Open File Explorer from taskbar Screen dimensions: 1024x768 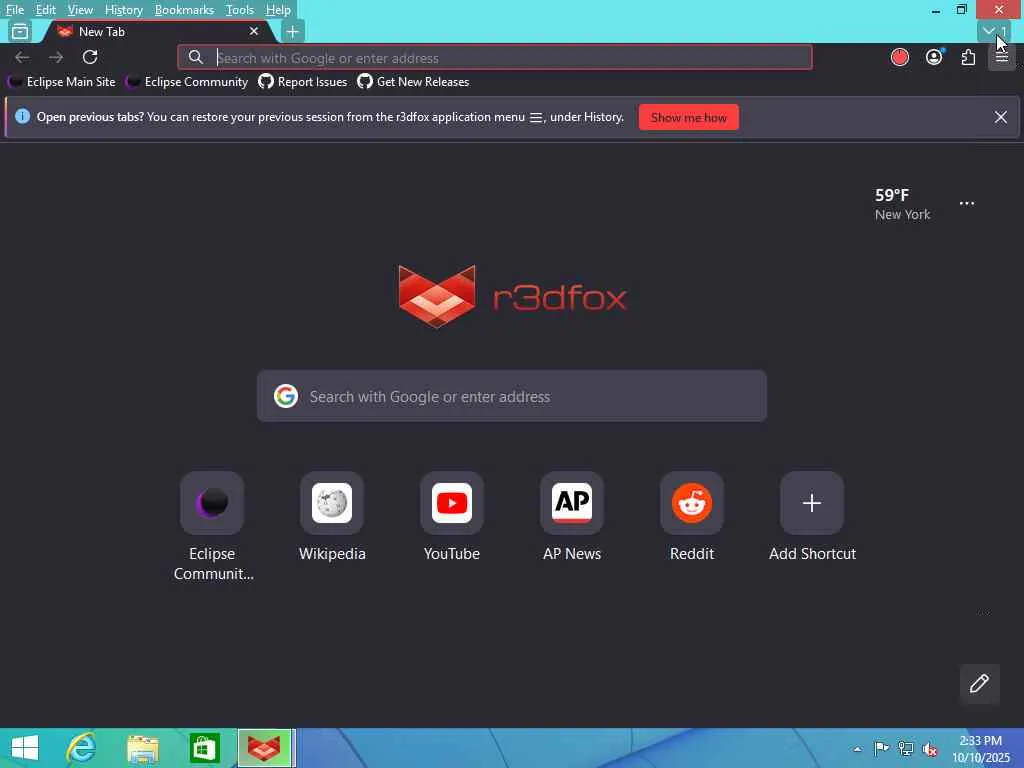143,748
